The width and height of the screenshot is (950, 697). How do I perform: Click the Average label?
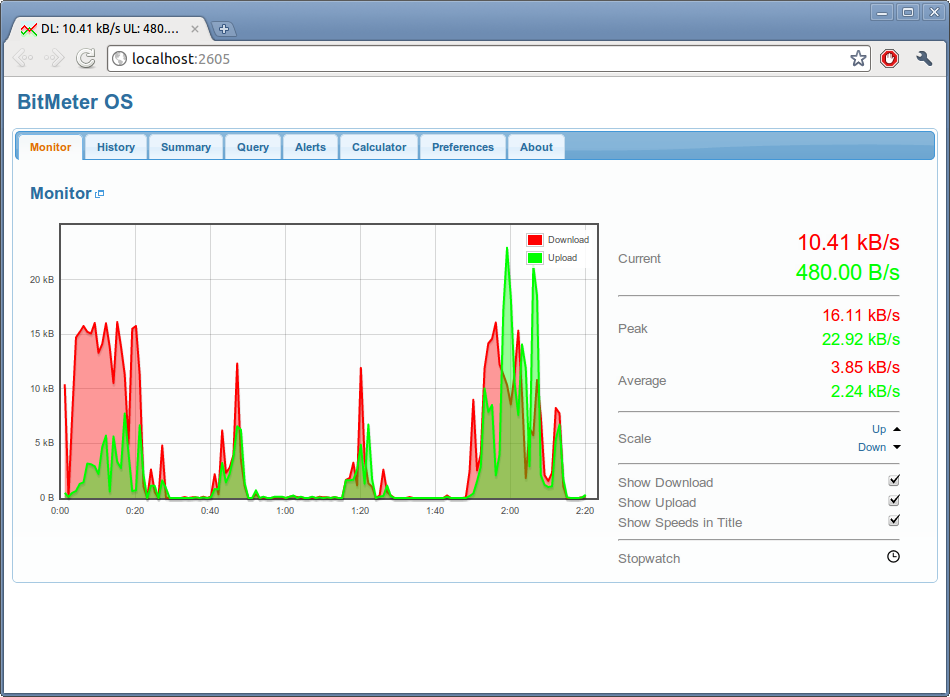642,381
